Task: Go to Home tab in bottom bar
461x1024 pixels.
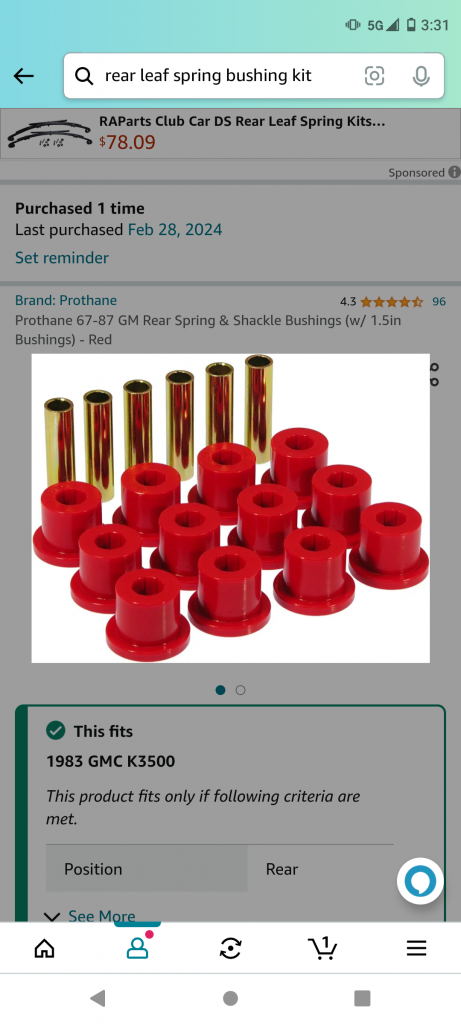Action: pyautogui.click(x=44, y=948)
